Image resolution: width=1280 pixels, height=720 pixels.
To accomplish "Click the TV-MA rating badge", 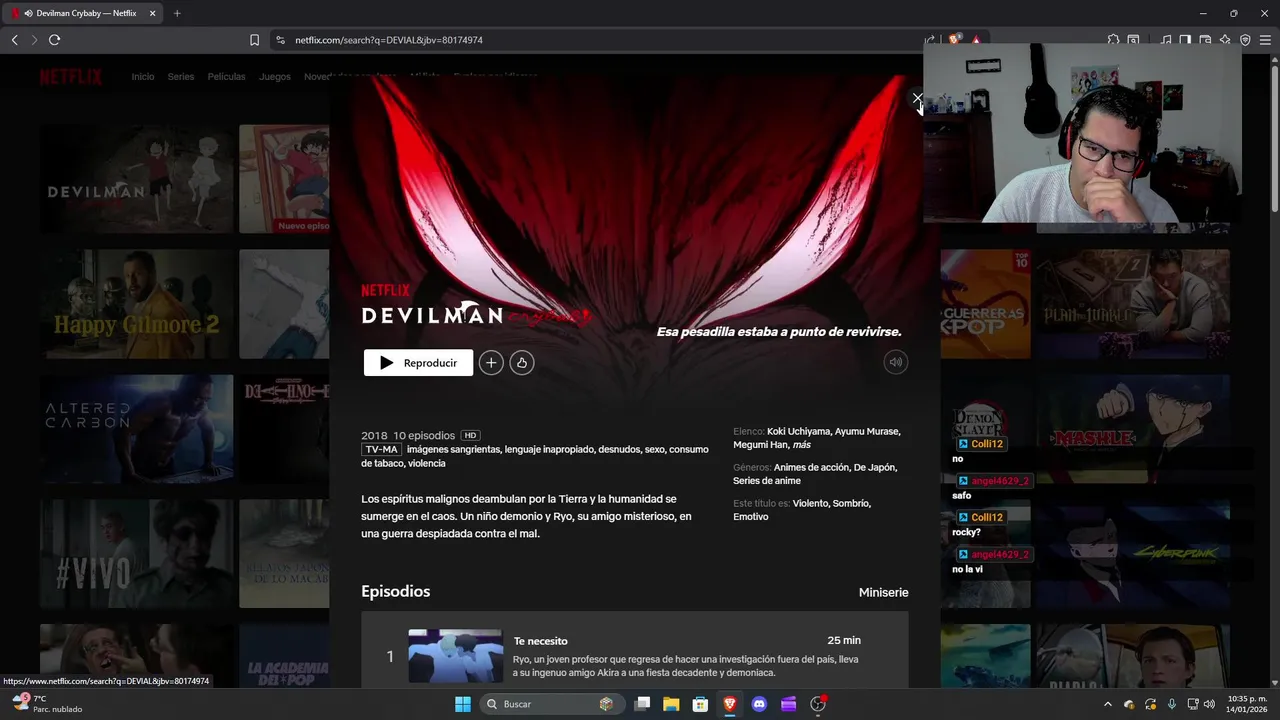I will 381,450.
